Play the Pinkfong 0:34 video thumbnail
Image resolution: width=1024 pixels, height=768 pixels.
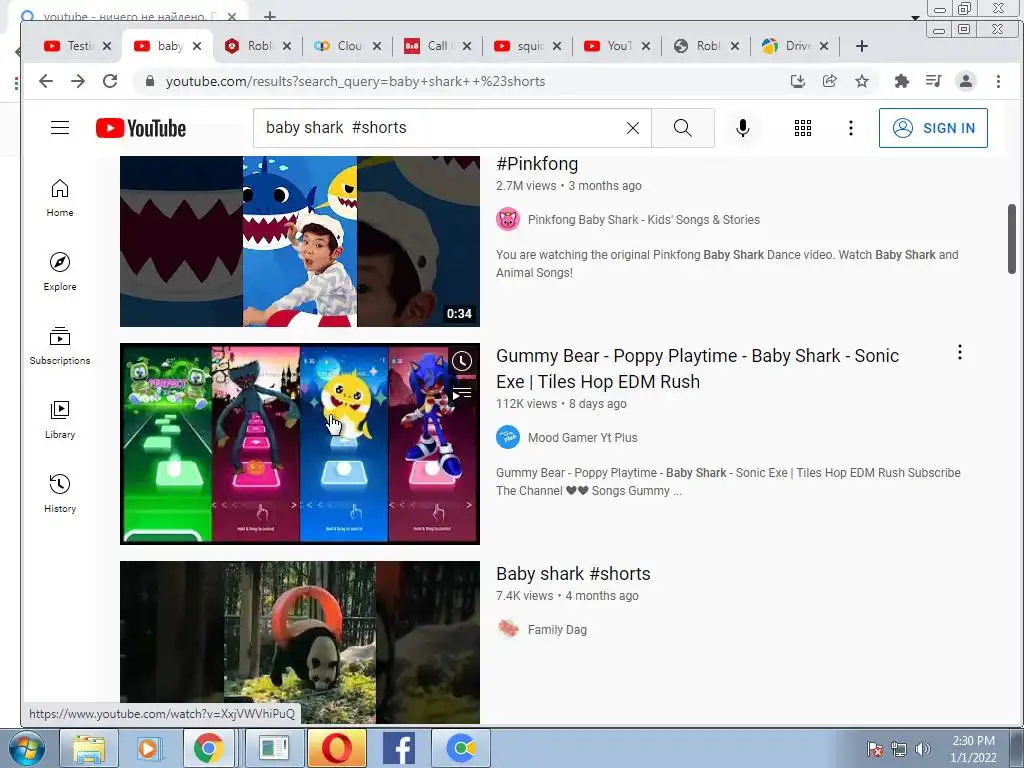tap(300, 241)
